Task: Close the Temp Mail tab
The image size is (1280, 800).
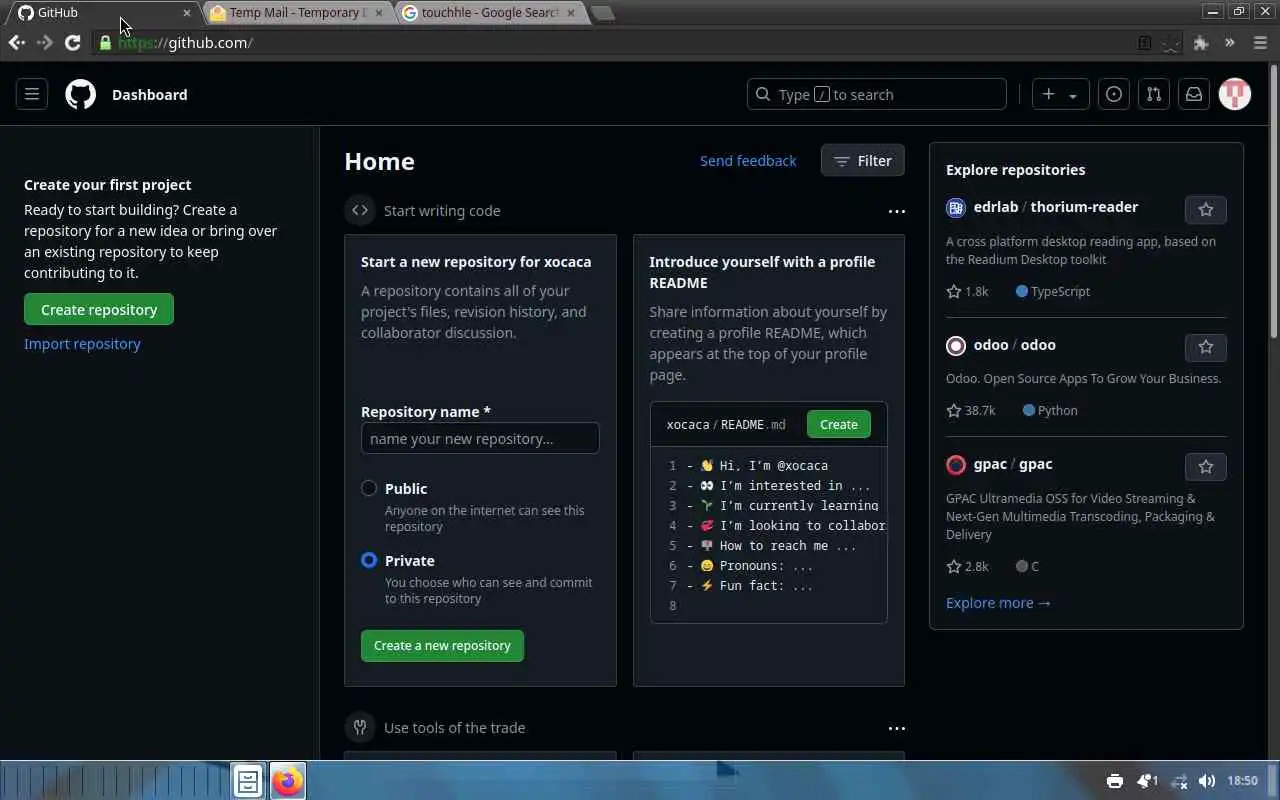Action: [379, 13]
